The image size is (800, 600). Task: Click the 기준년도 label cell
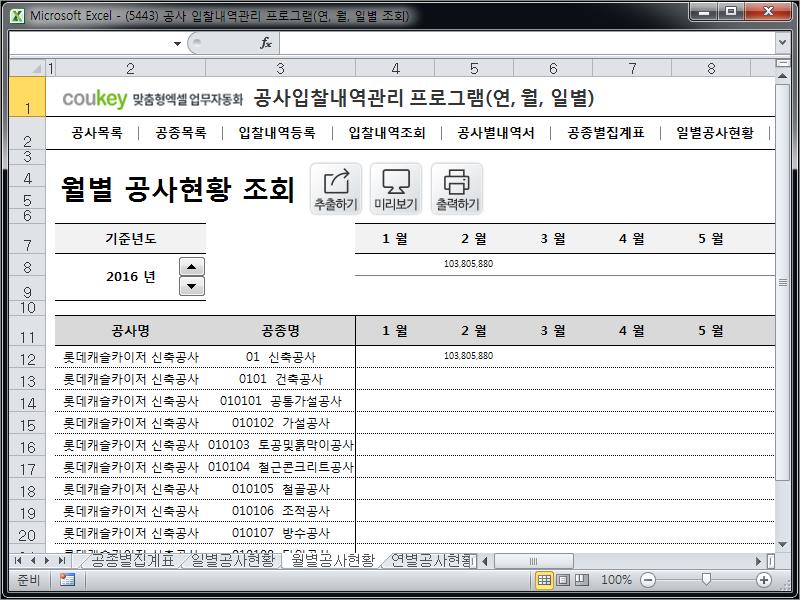click(131, 238)
